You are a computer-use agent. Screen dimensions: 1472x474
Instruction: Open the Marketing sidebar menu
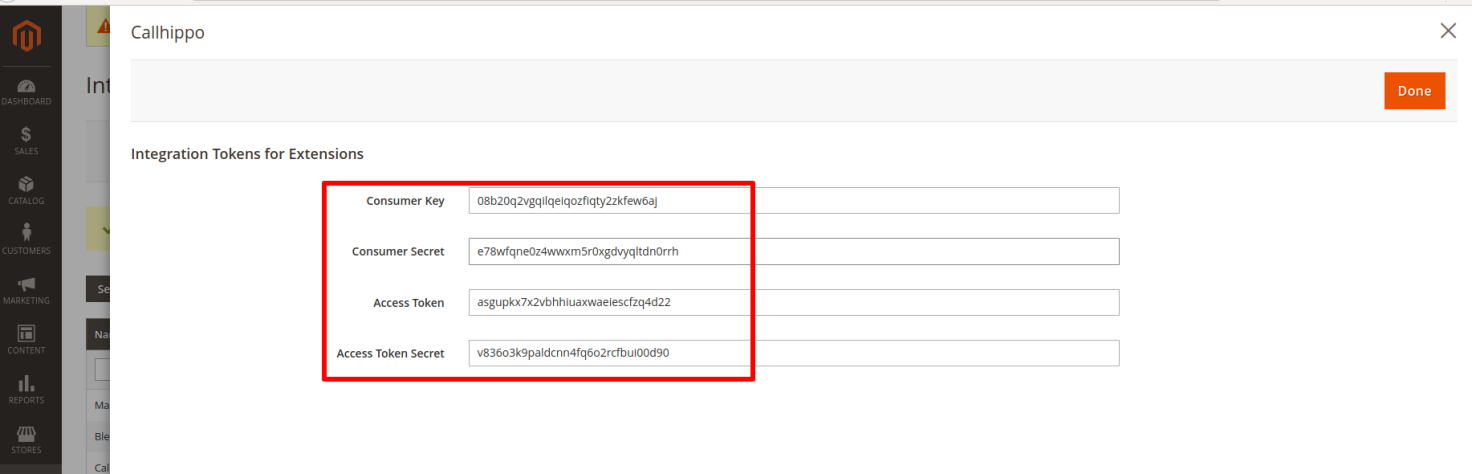tap(27, 291)
